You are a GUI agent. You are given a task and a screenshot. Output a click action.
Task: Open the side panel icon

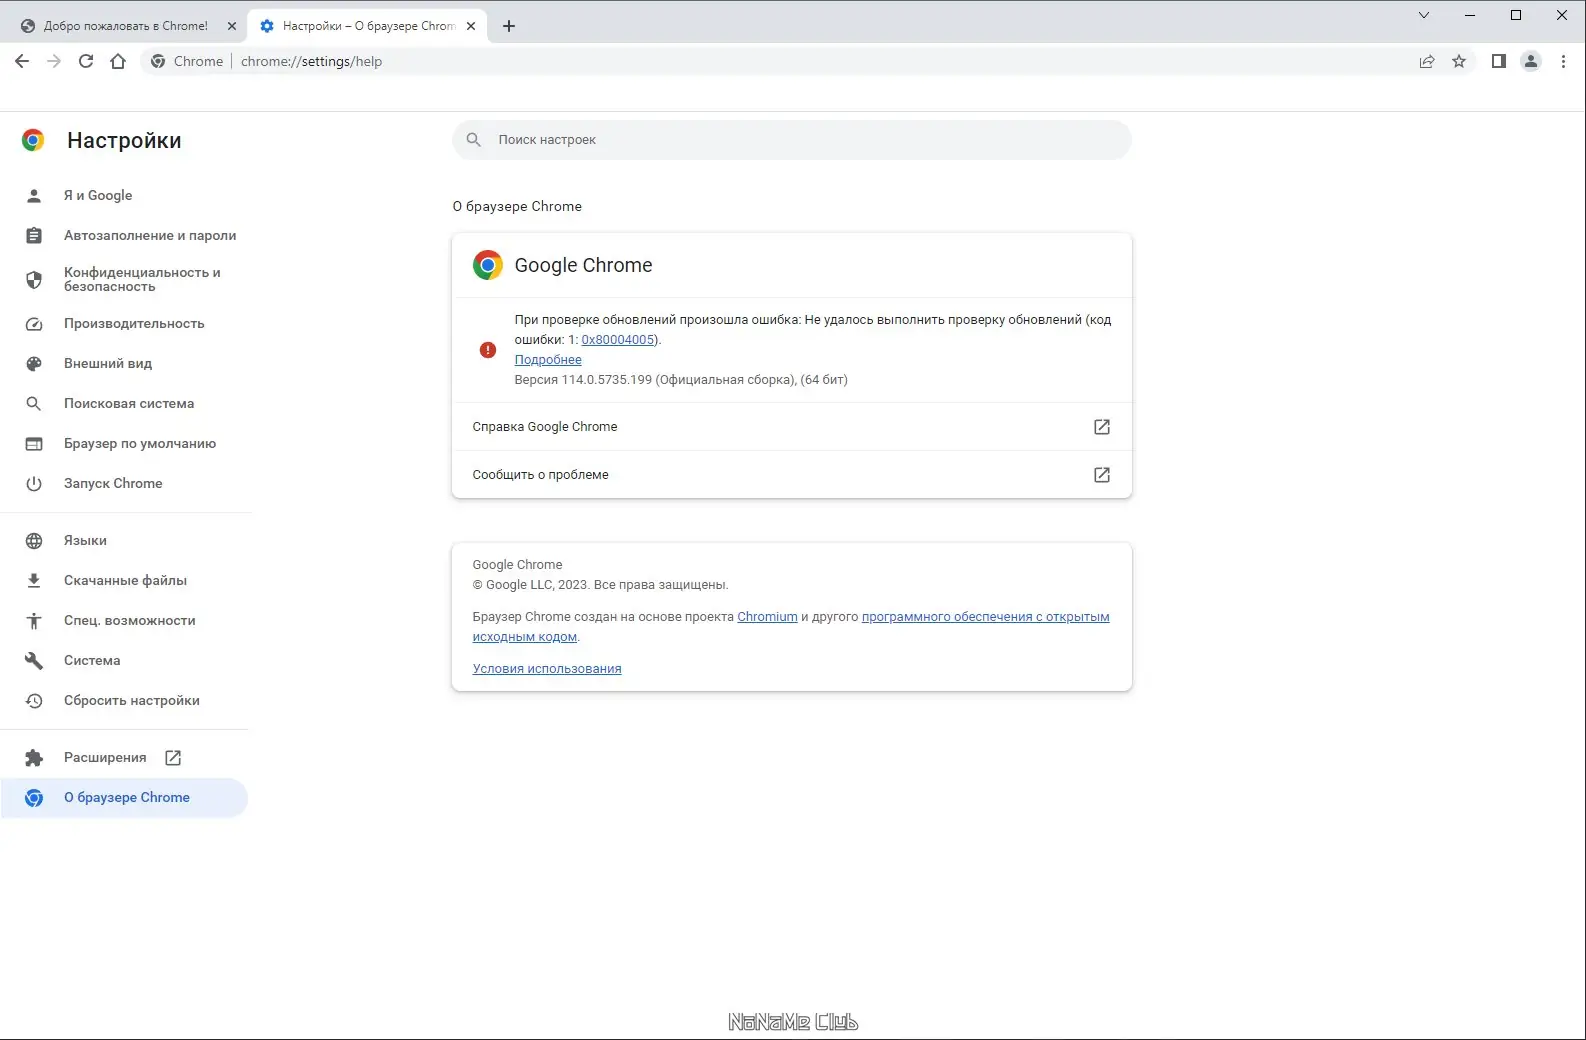[x=1498, y=61]
